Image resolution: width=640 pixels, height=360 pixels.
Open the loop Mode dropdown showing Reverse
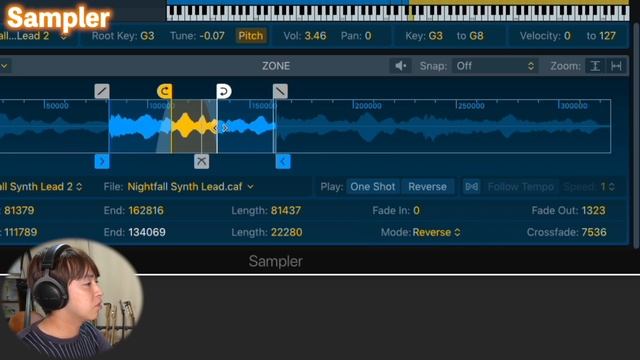coord(436,232)
